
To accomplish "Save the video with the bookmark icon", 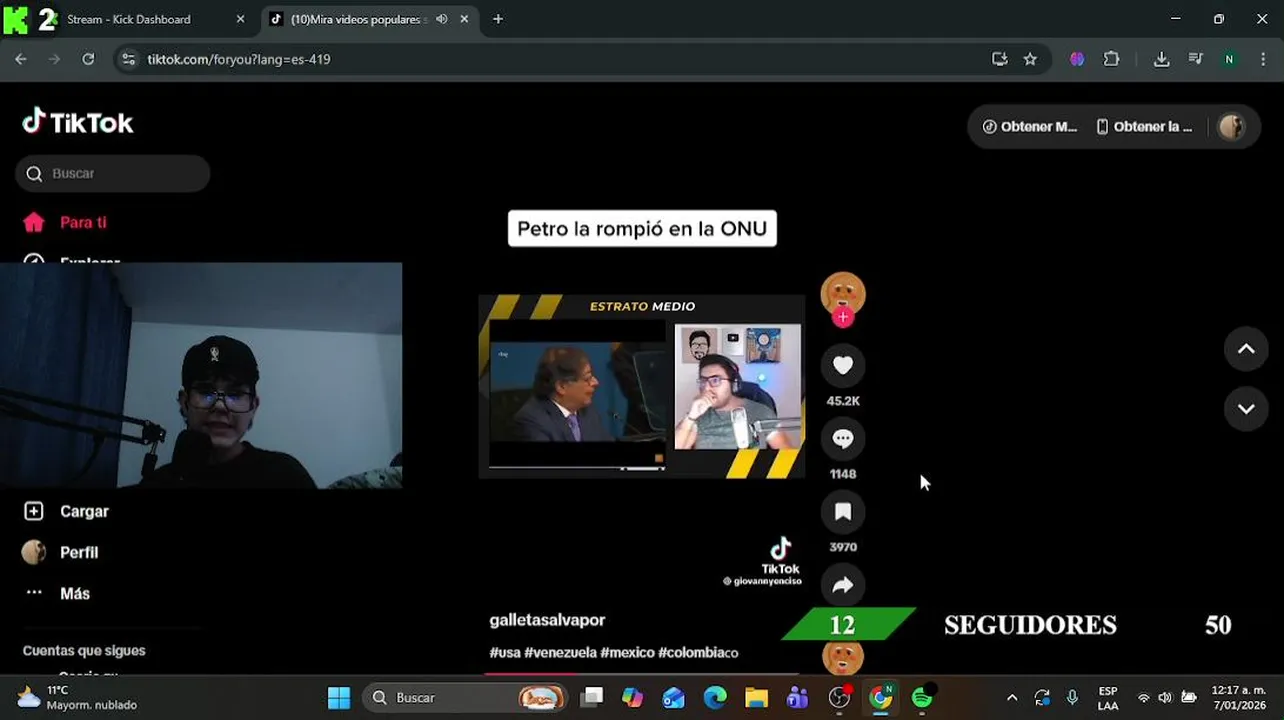I will coord(843,512).
